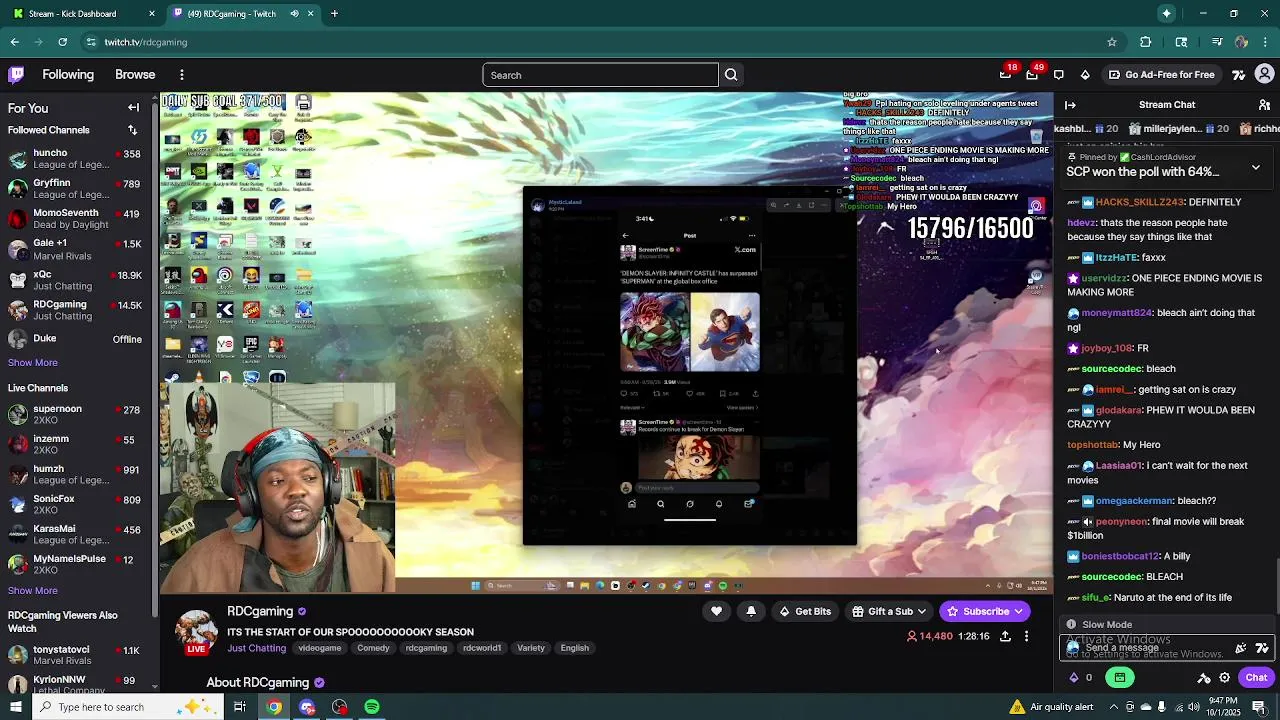This screenshot has height=720, width=1280.
Task: Share the stream with the share icon
Action: pos(1005,636)
